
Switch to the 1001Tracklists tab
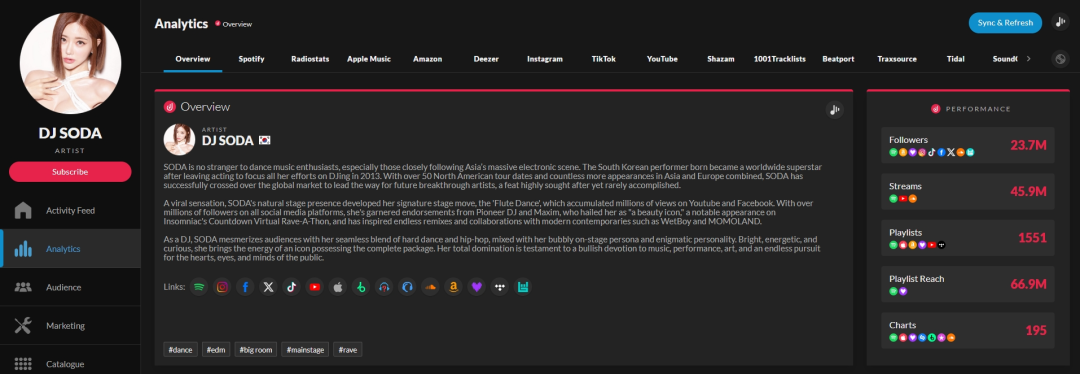click(780, 59)
